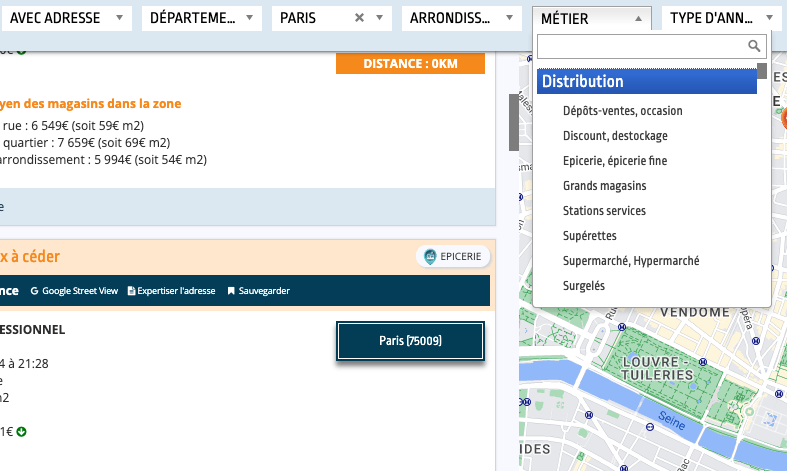Click the 'arrondissement : 5 994€' price line

click(103, 160)
